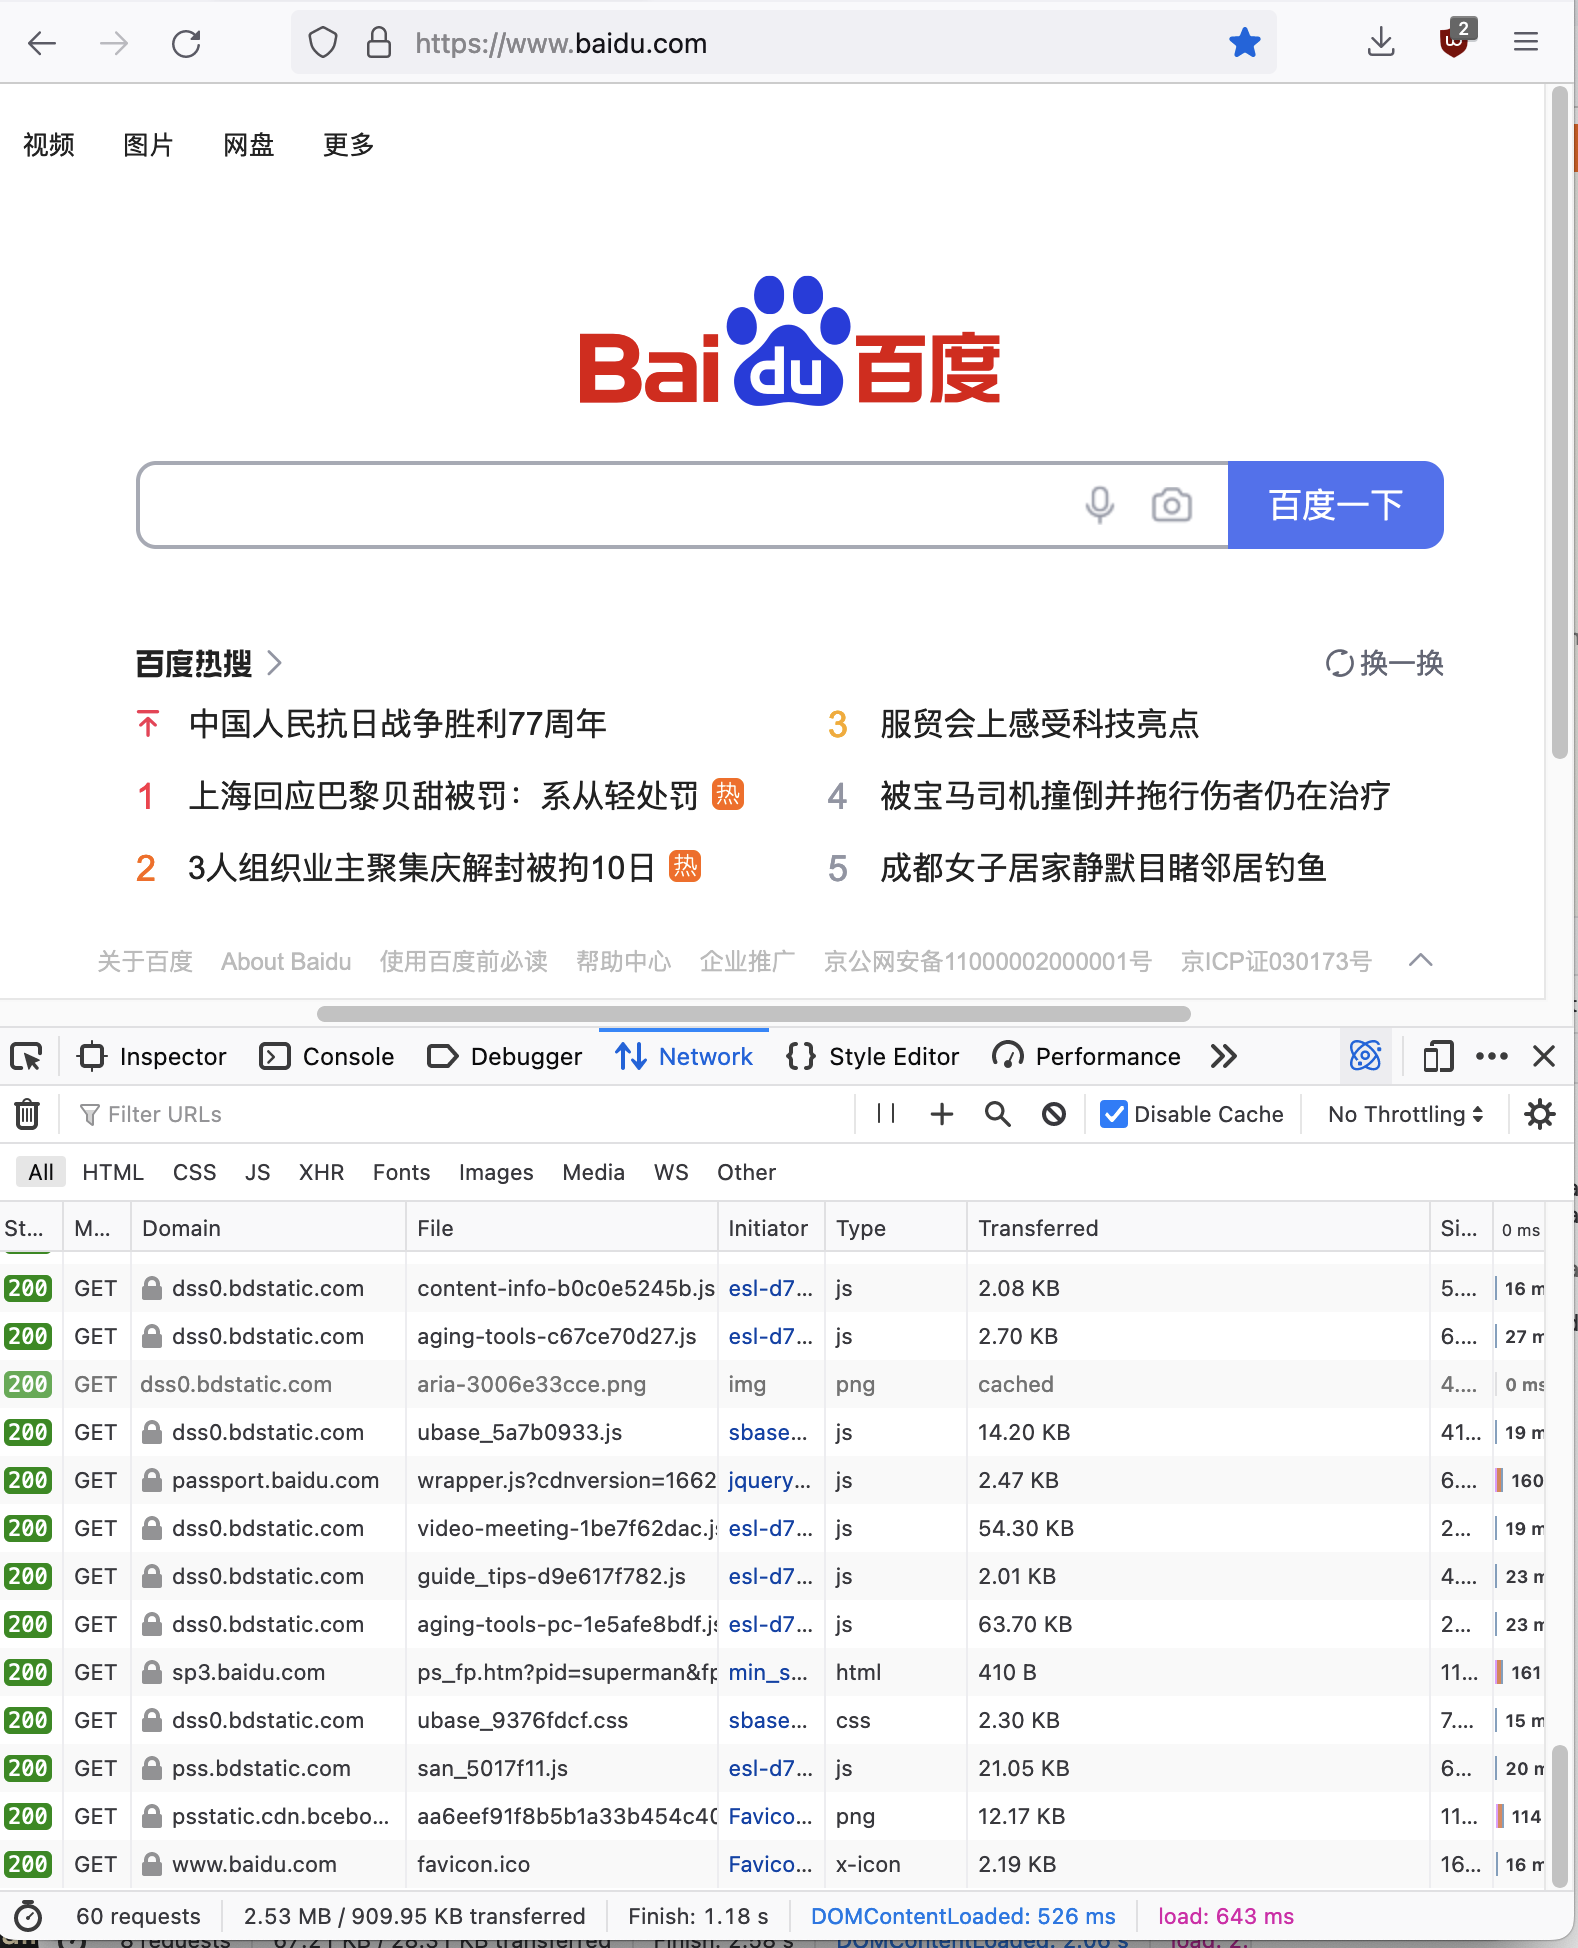This screenshot has height=1948, width=1578.
Task: Click the plus new request icon
Action: click(942, 1114)
